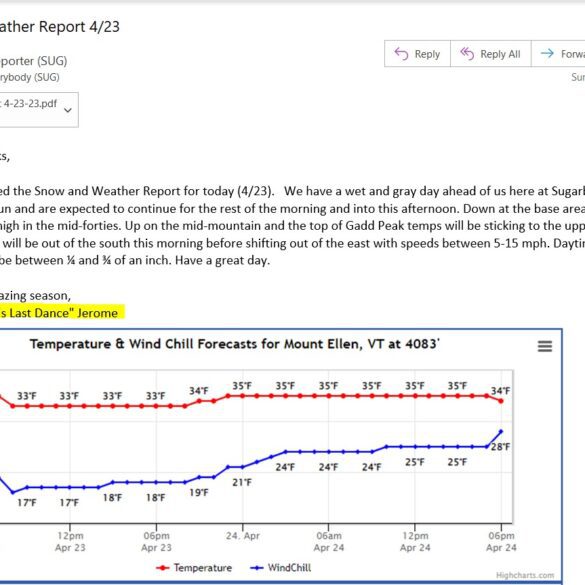Toggle the WindChill series legend item
Image resolution: width=585 pixels, height=585 pixels.
[281, 568]
